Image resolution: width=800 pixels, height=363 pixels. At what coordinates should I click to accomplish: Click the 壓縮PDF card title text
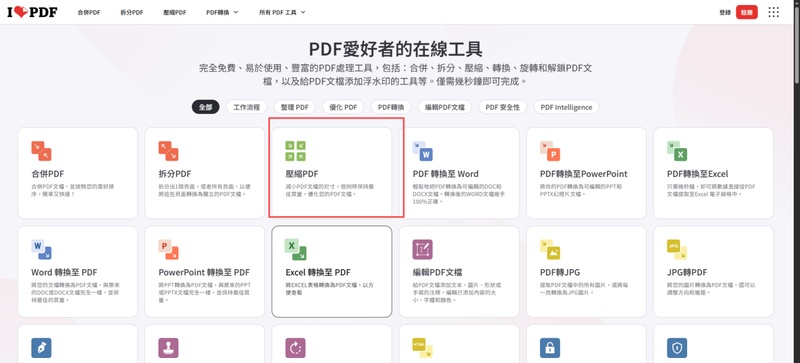tap(302, 174)
